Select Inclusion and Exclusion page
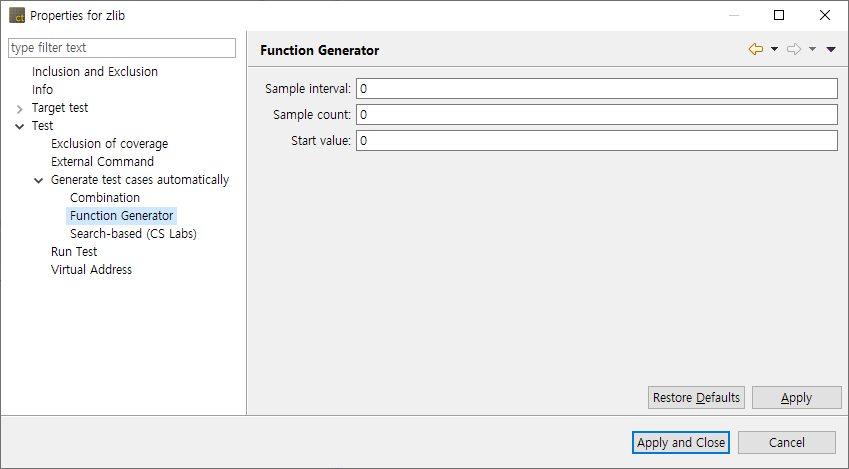This screenshot has height=469, width=849. 95,72
